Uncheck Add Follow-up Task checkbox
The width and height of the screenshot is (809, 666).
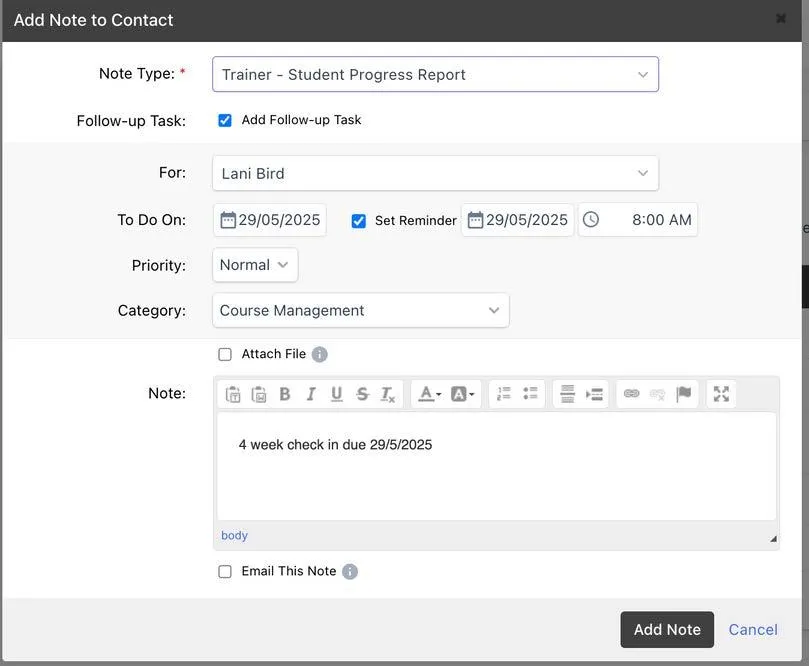pos(225,120)
